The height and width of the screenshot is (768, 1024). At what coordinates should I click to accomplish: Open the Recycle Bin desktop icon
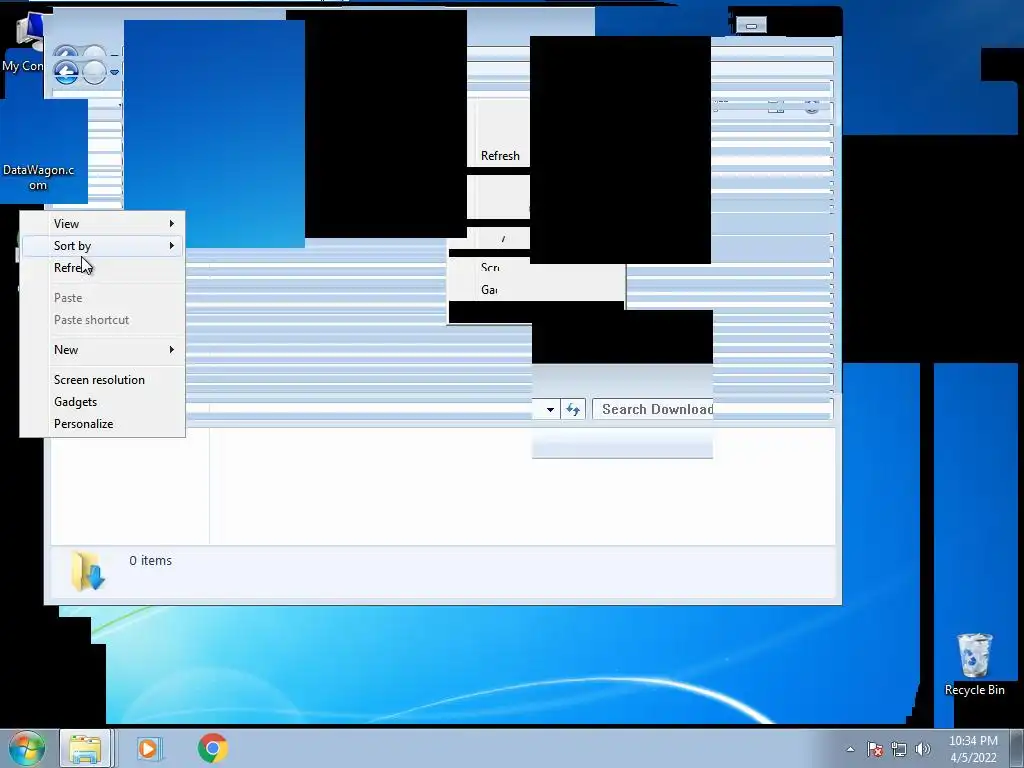[974, 664]
